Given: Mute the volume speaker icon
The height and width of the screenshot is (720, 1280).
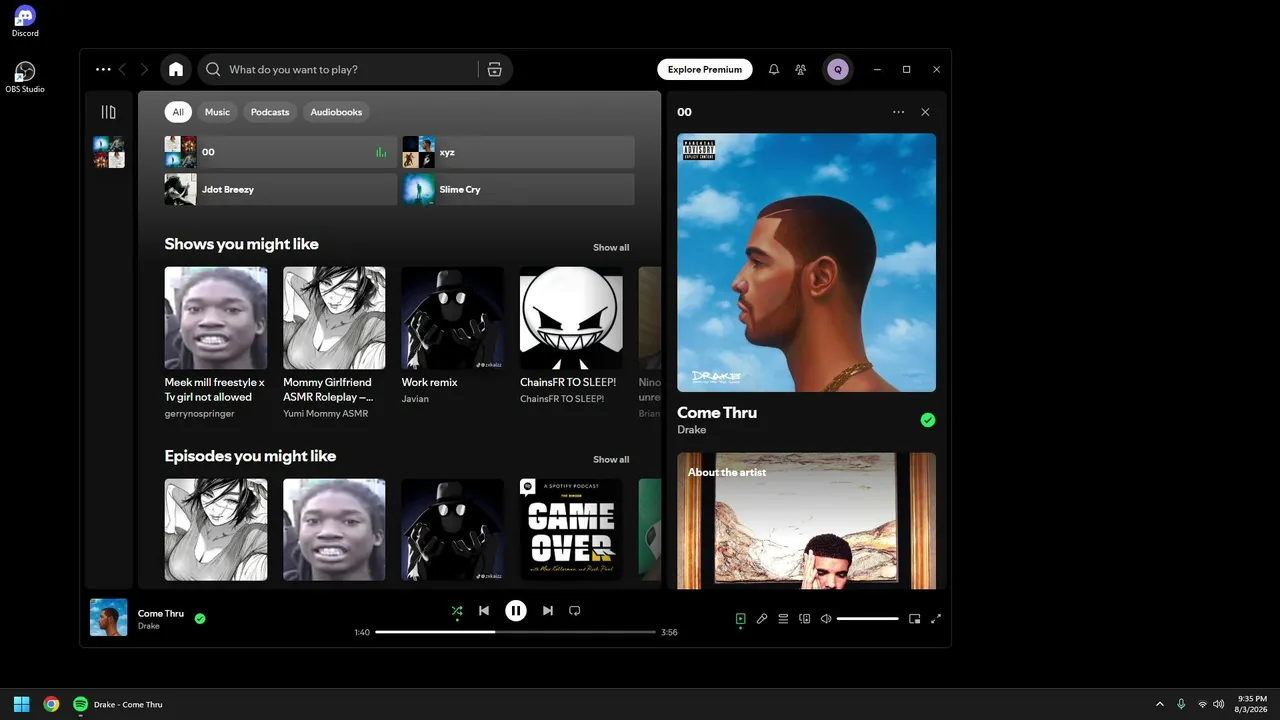Looking at the screenshot, I should [x=826, y=619].
